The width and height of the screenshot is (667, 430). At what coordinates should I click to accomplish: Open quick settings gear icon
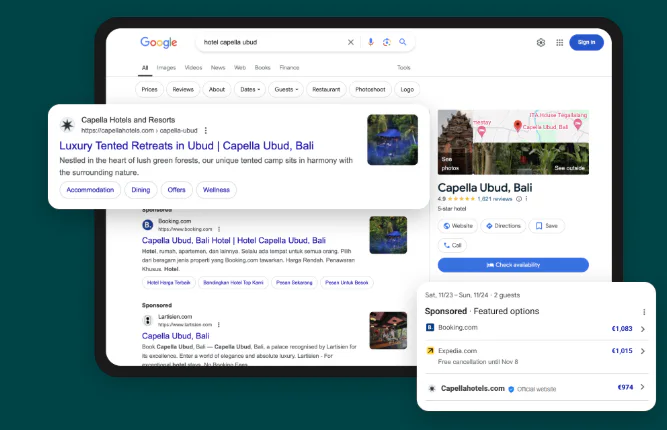[x=541, y=43]
